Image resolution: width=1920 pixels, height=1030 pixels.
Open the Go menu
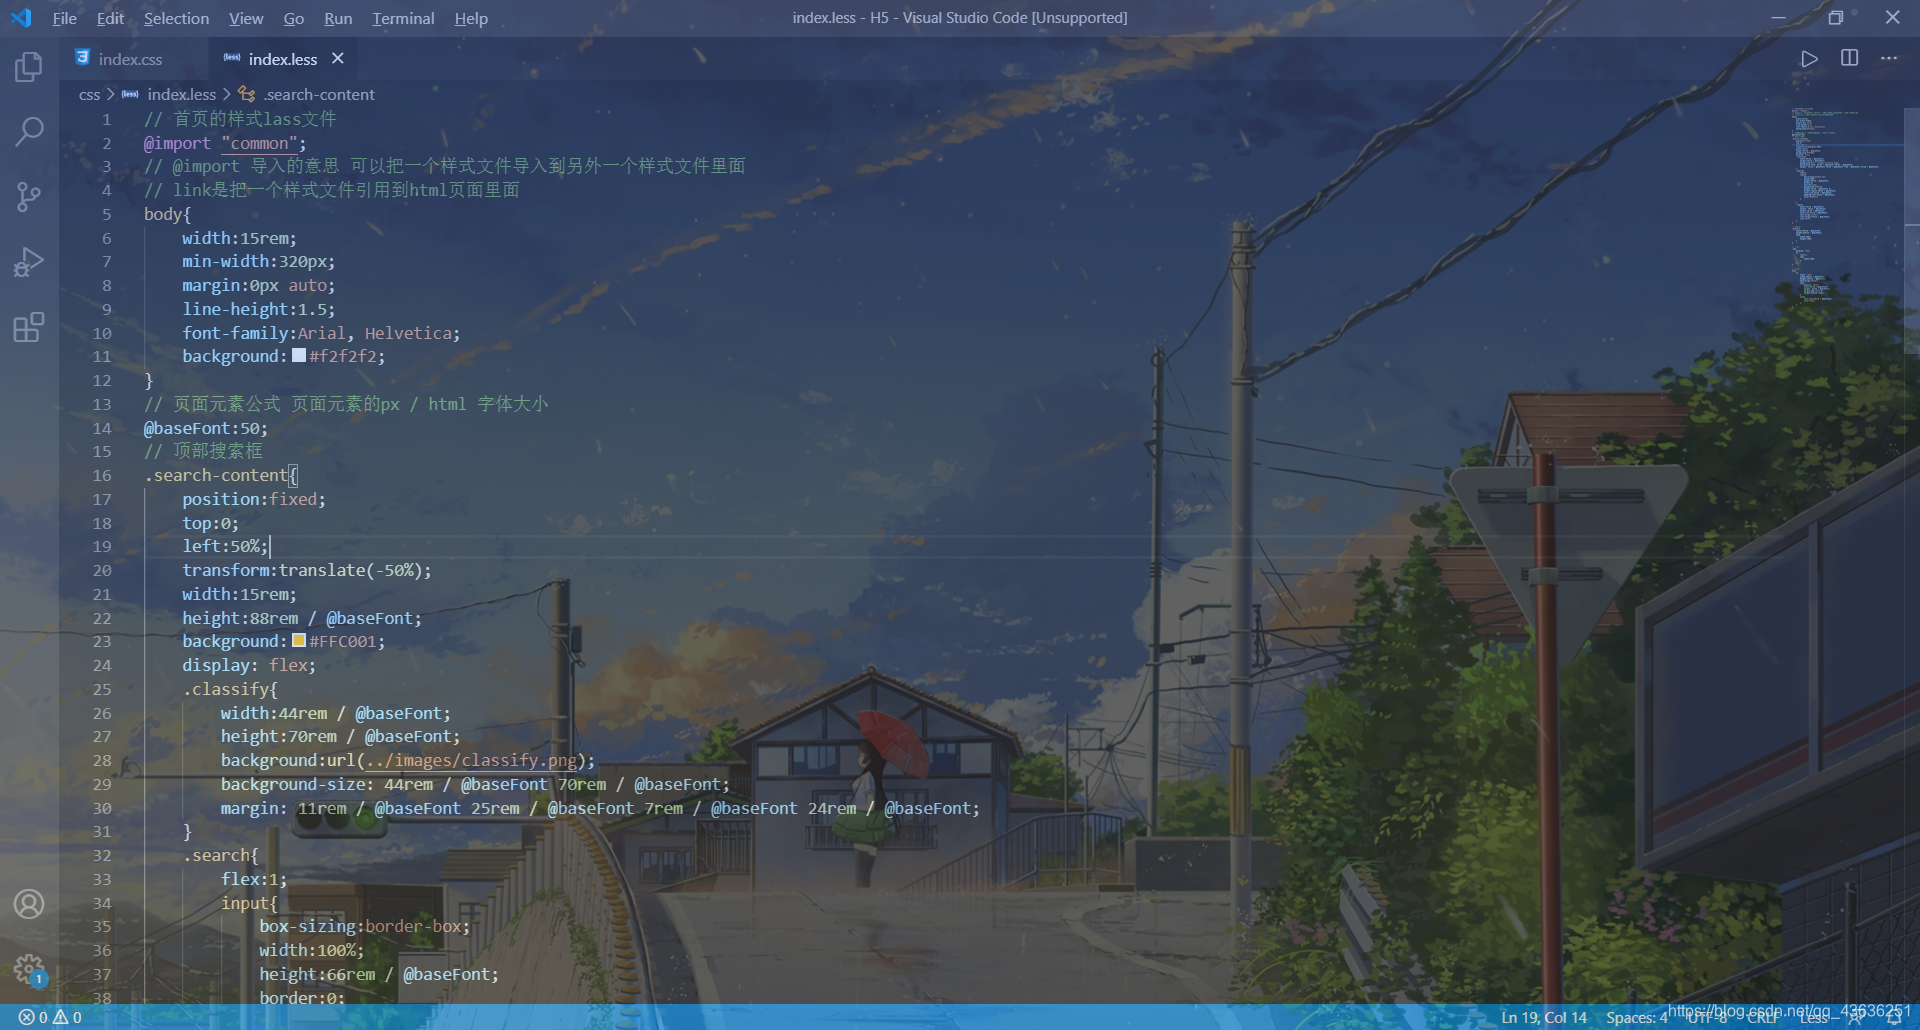pos(293,18)
